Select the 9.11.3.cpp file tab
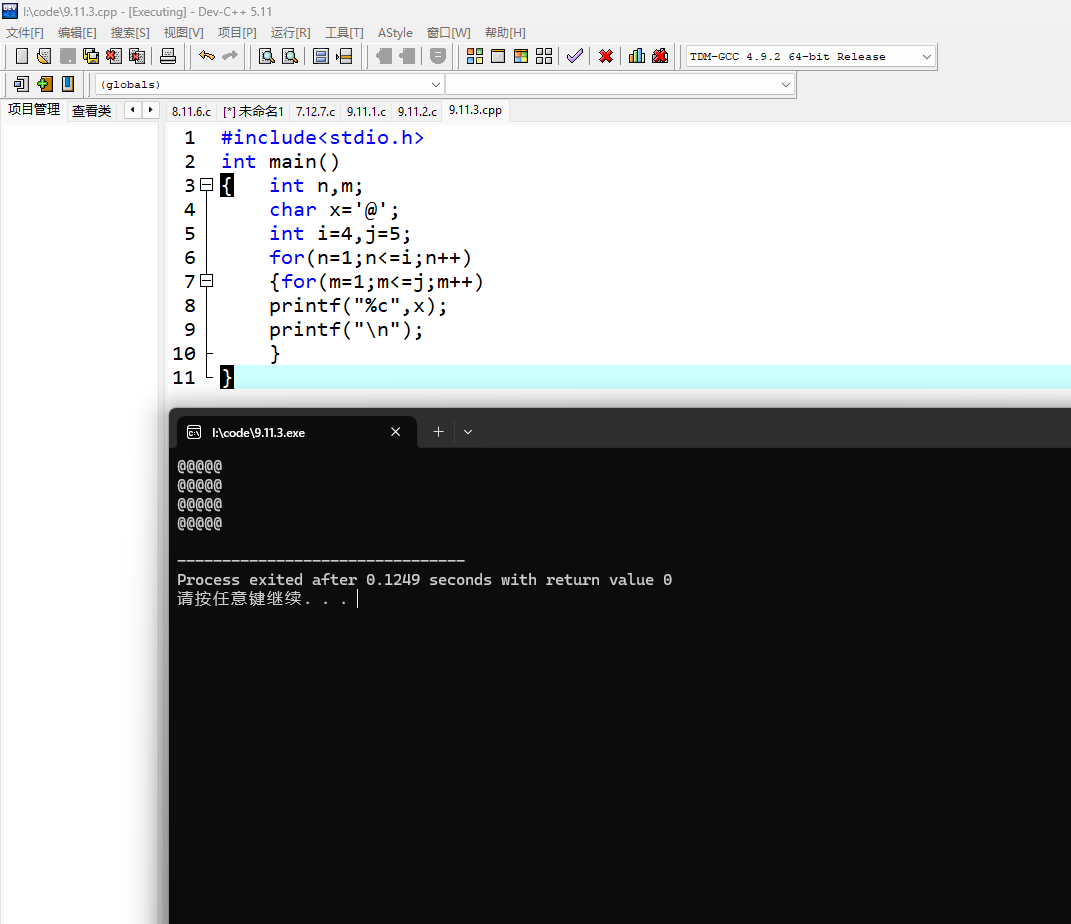Viewport: 1071px width, 924px height. coord(475,110)
